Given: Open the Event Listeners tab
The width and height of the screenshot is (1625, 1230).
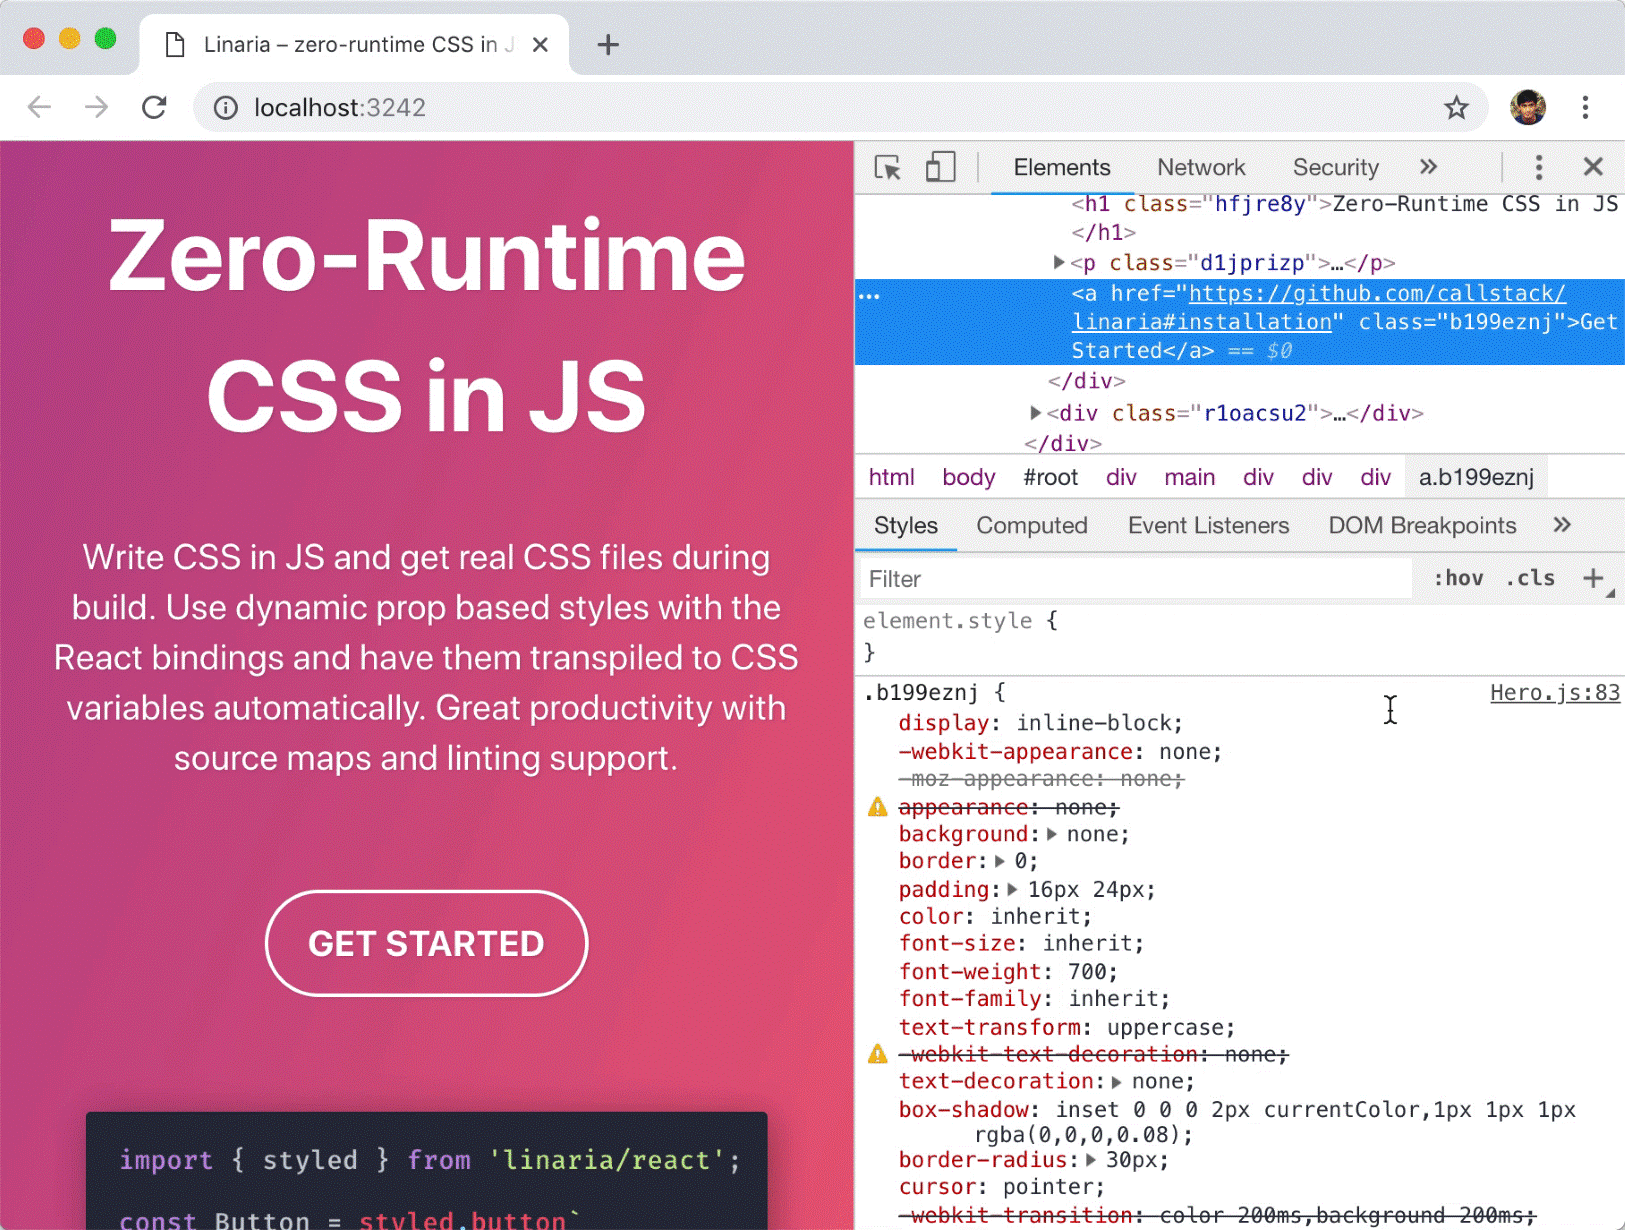Looking at the screenshot, I should [1208, 525].
